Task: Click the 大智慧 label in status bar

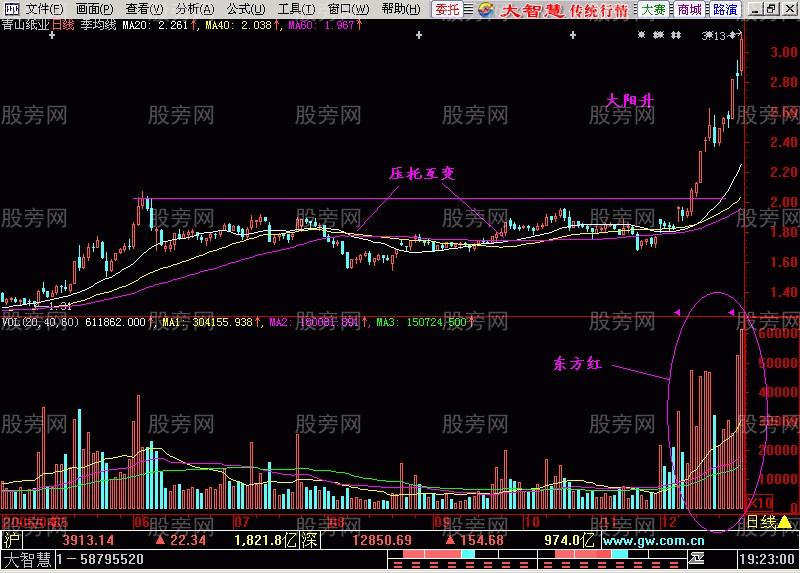Action: coord(28,559)
